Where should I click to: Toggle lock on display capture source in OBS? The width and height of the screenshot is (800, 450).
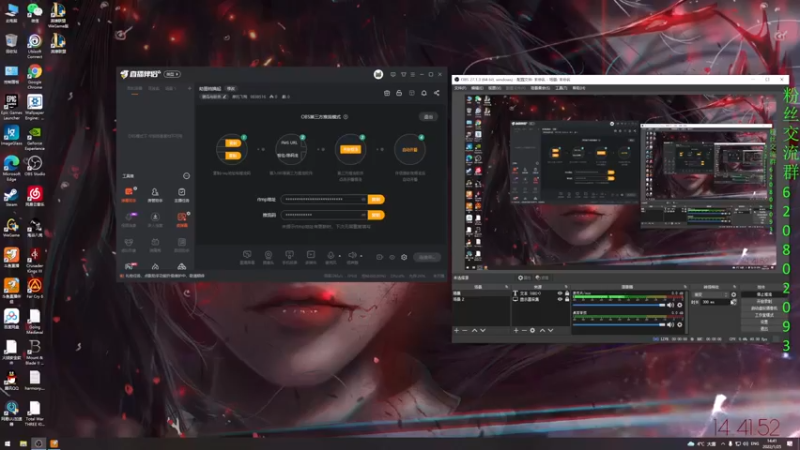(x=566, y=299)
